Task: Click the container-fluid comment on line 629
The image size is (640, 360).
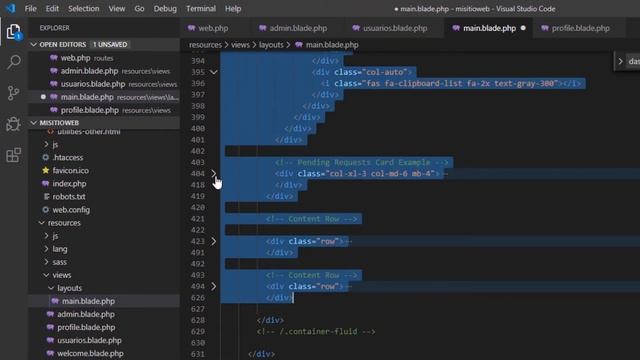Action: [x=316, y=331]
